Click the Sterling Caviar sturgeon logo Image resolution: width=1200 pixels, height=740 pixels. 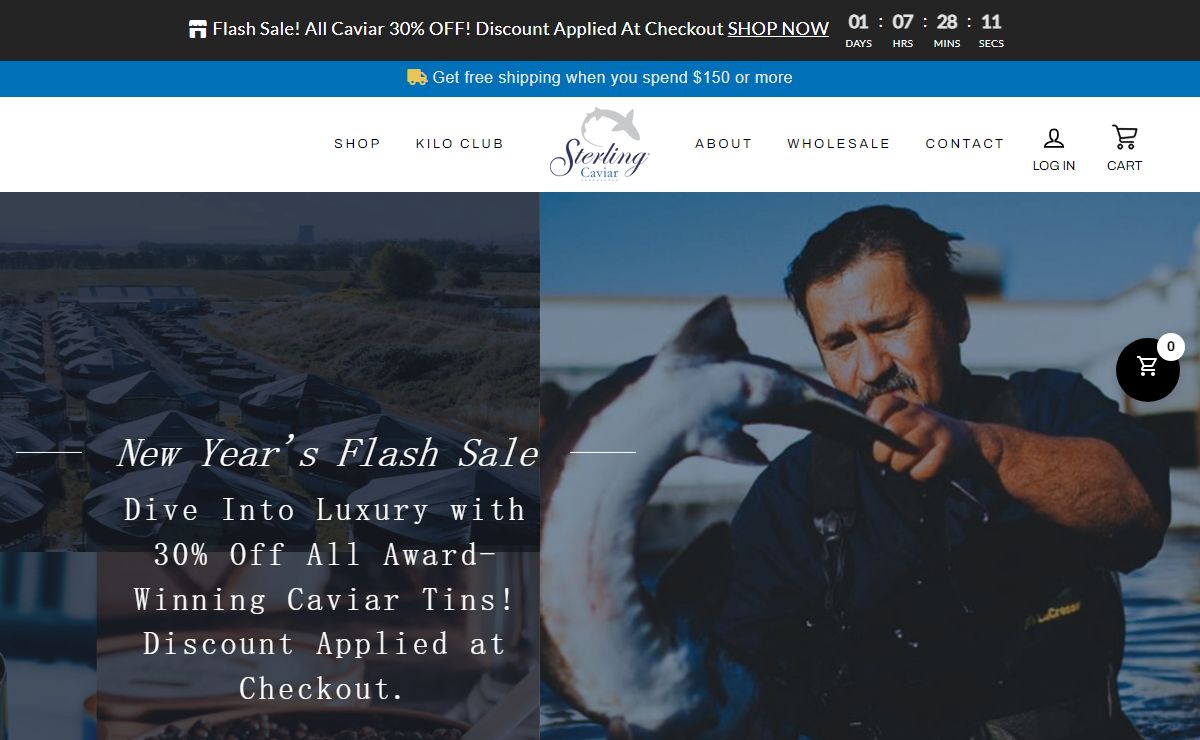[x=600, y=144]
